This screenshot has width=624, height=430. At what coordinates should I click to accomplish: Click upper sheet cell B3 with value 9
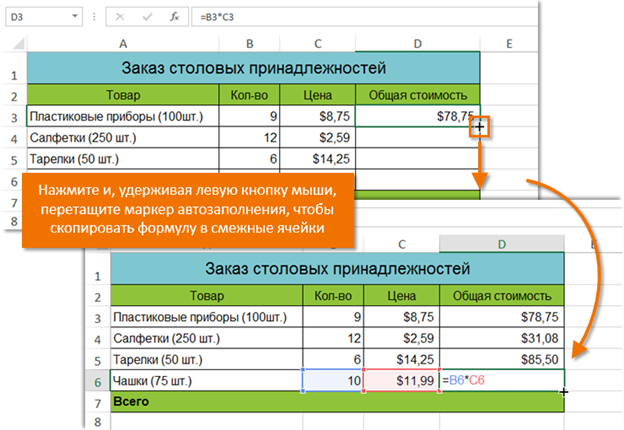[250, 116]
